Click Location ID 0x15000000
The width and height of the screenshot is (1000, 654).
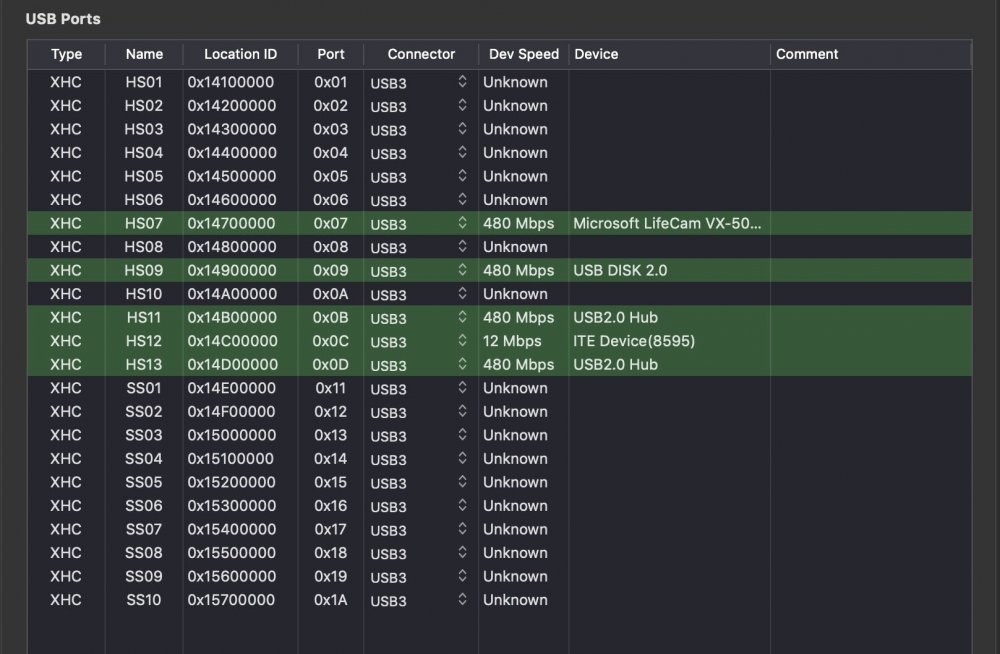tap(232, 435)
